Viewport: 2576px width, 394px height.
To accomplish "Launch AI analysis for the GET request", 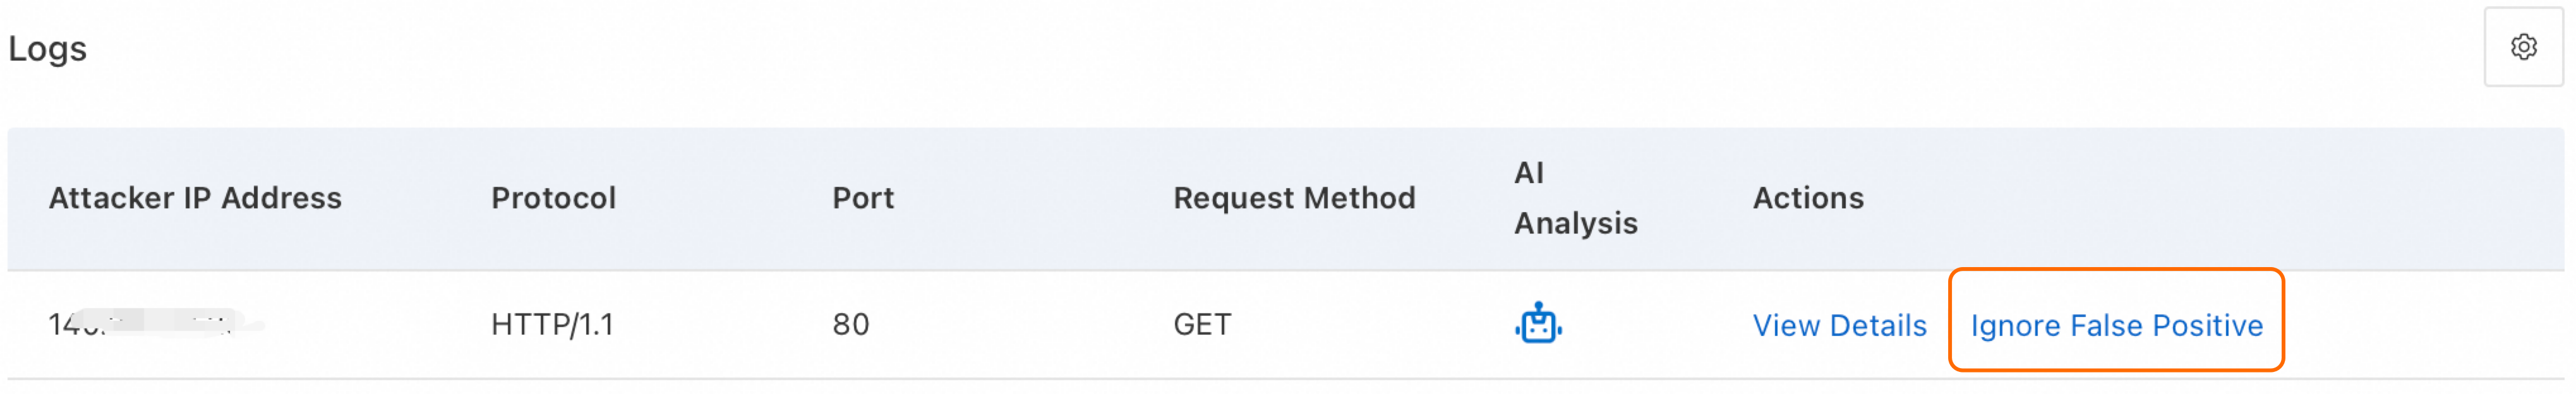I will point(1537,324).
